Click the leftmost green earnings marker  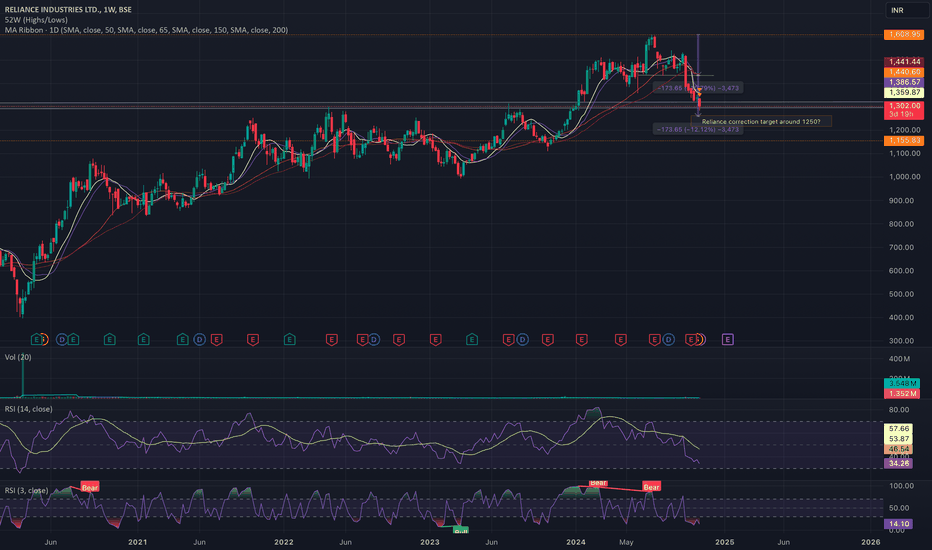coord(37,340)
